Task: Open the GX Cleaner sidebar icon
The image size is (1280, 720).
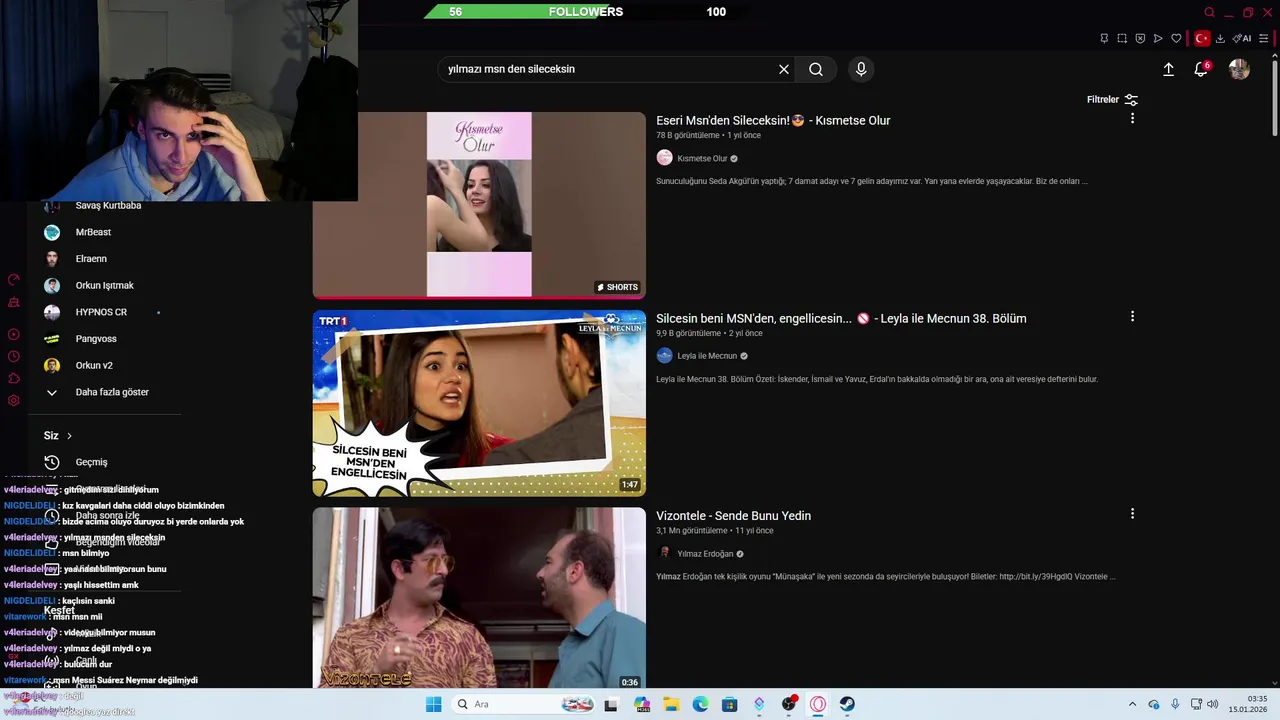Action: pyautogui.click(x=14, y=302)
